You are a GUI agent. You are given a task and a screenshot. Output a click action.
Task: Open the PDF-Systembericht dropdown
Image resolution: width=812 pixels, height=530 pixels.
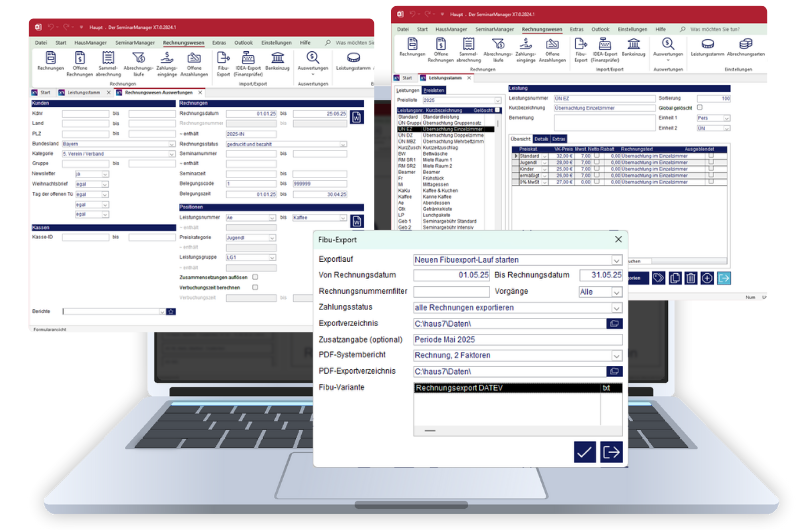[x=616, y=355]
